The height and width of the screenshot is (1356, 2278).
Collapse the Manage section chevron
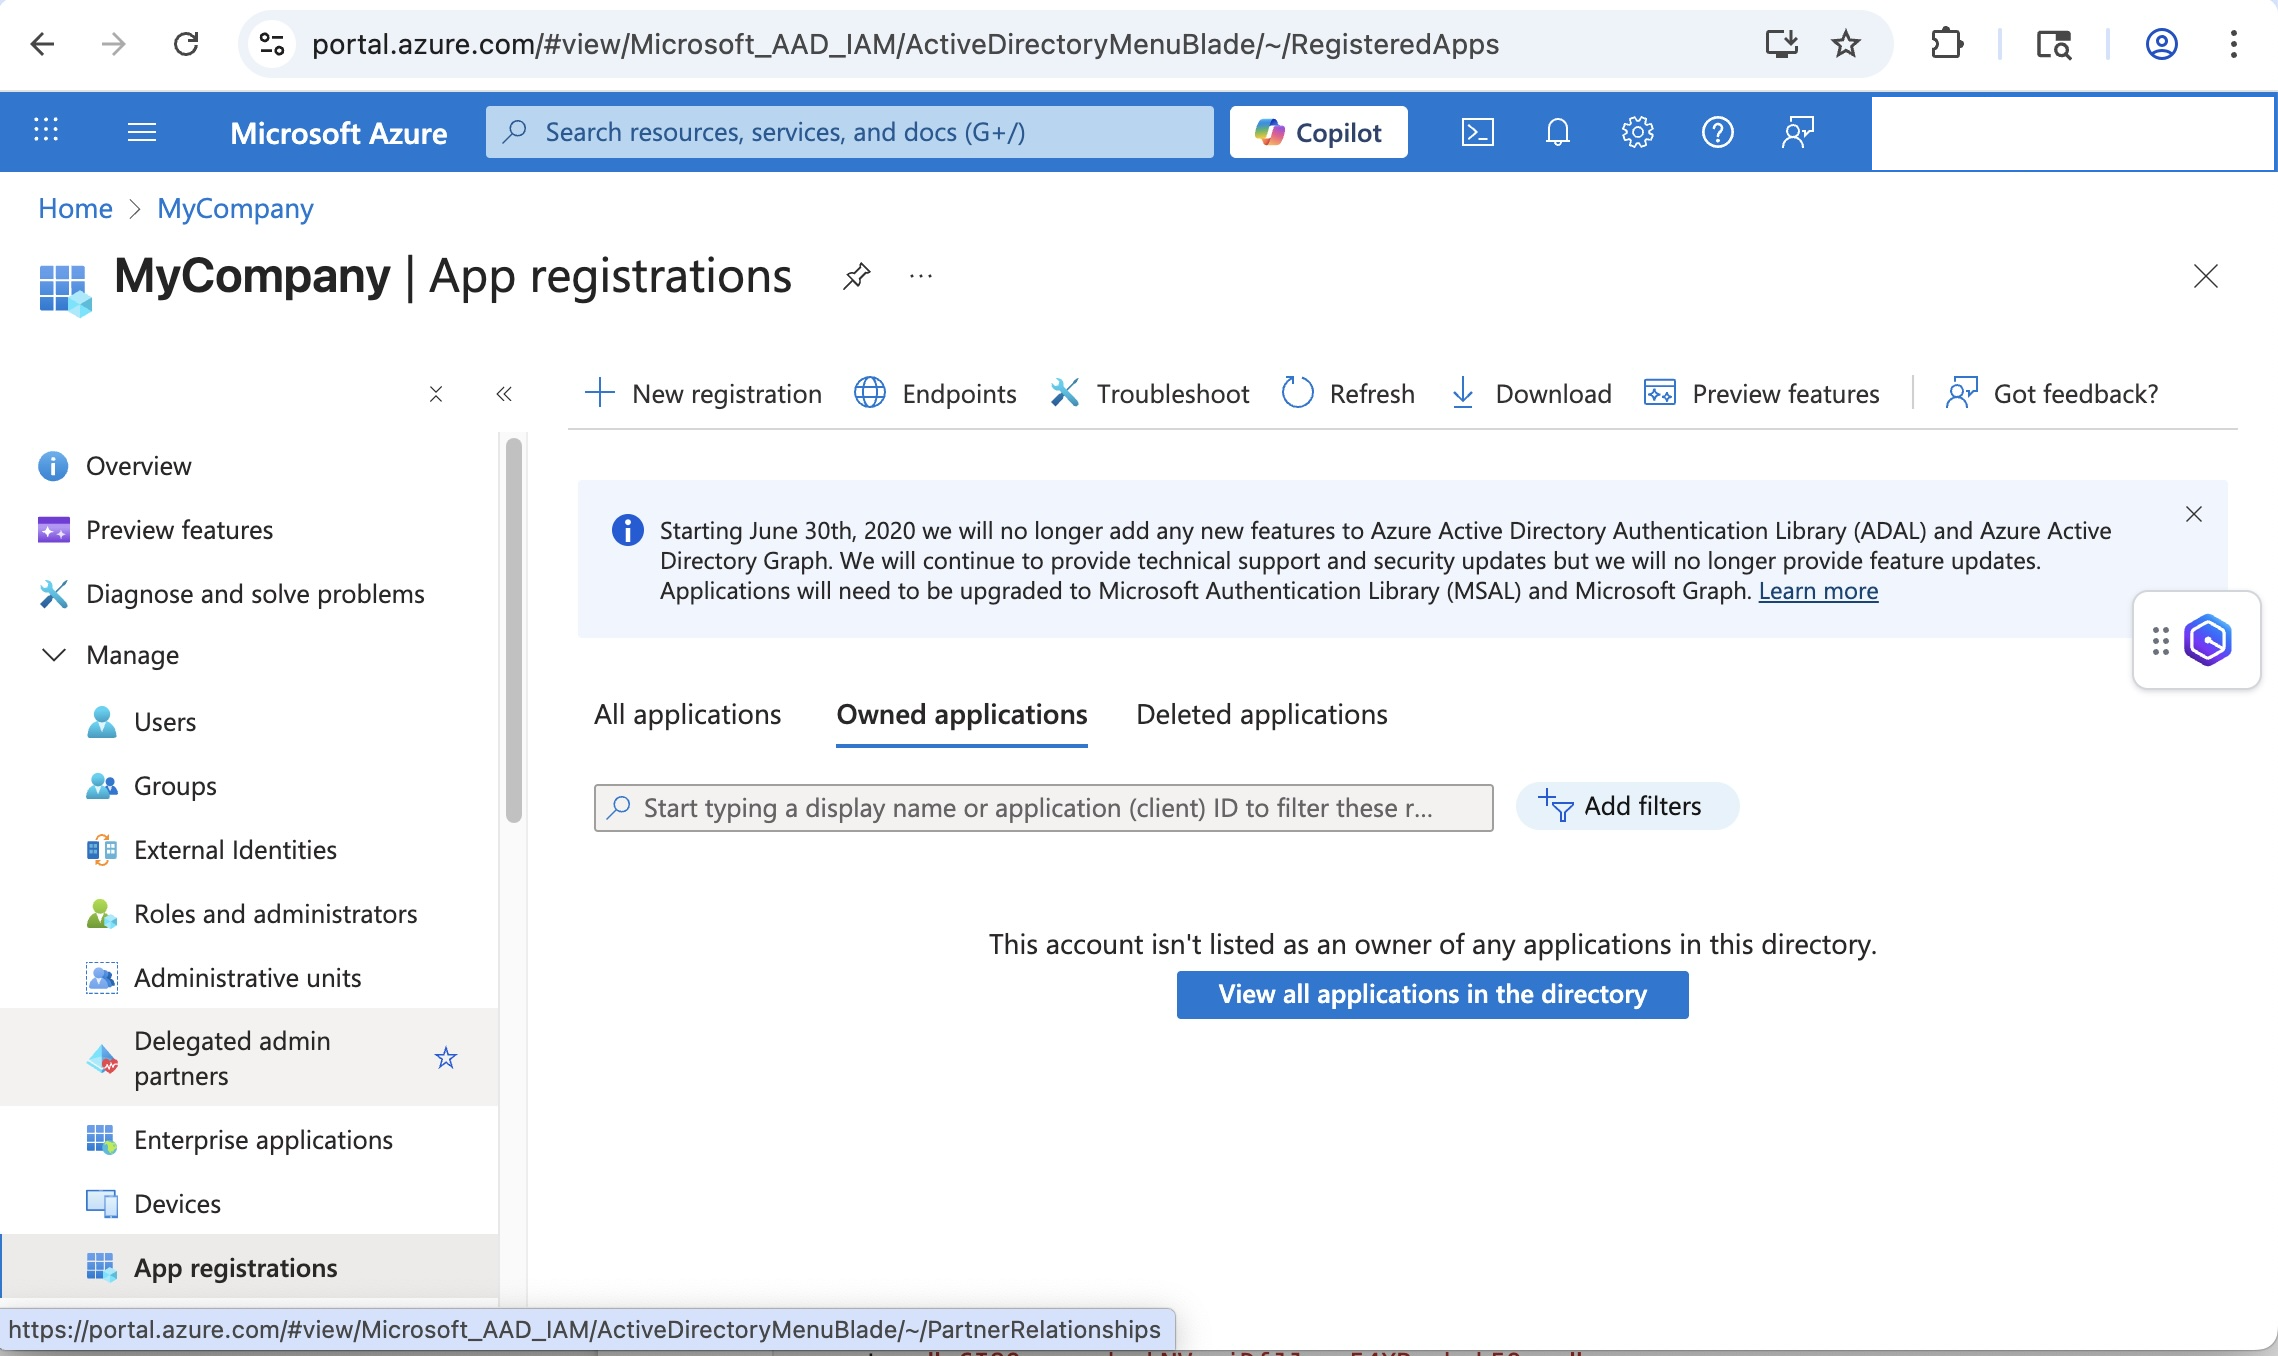[x=54, y=655]
